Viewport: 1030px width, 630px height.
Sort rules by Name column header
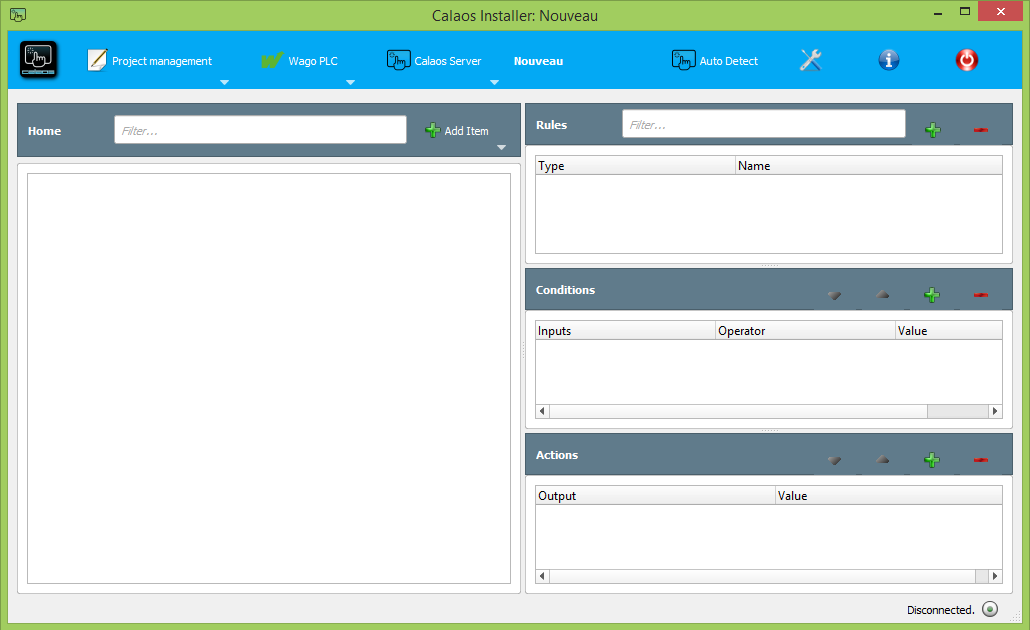(869, 166)
